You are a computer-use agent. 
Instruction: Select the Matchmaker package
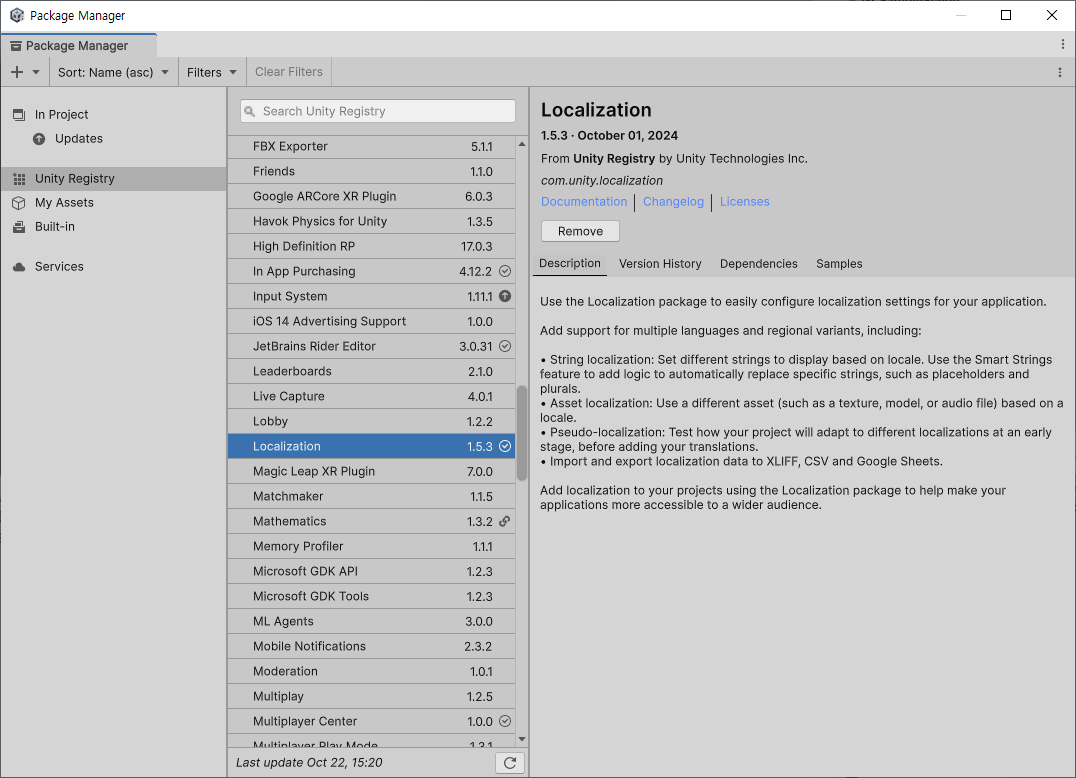371,497
